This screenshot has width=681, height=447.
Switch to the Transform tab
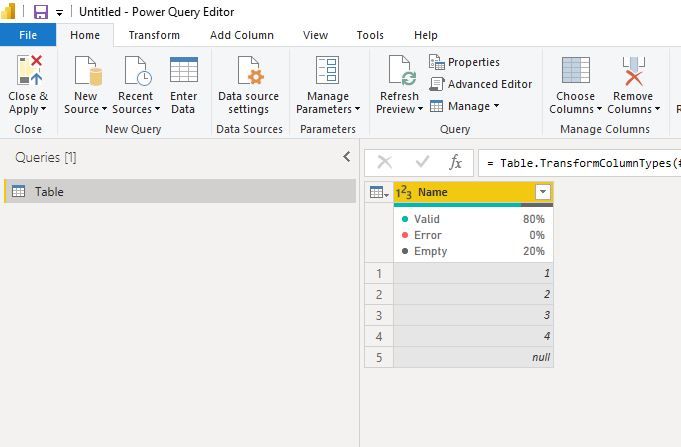point(154,35)
